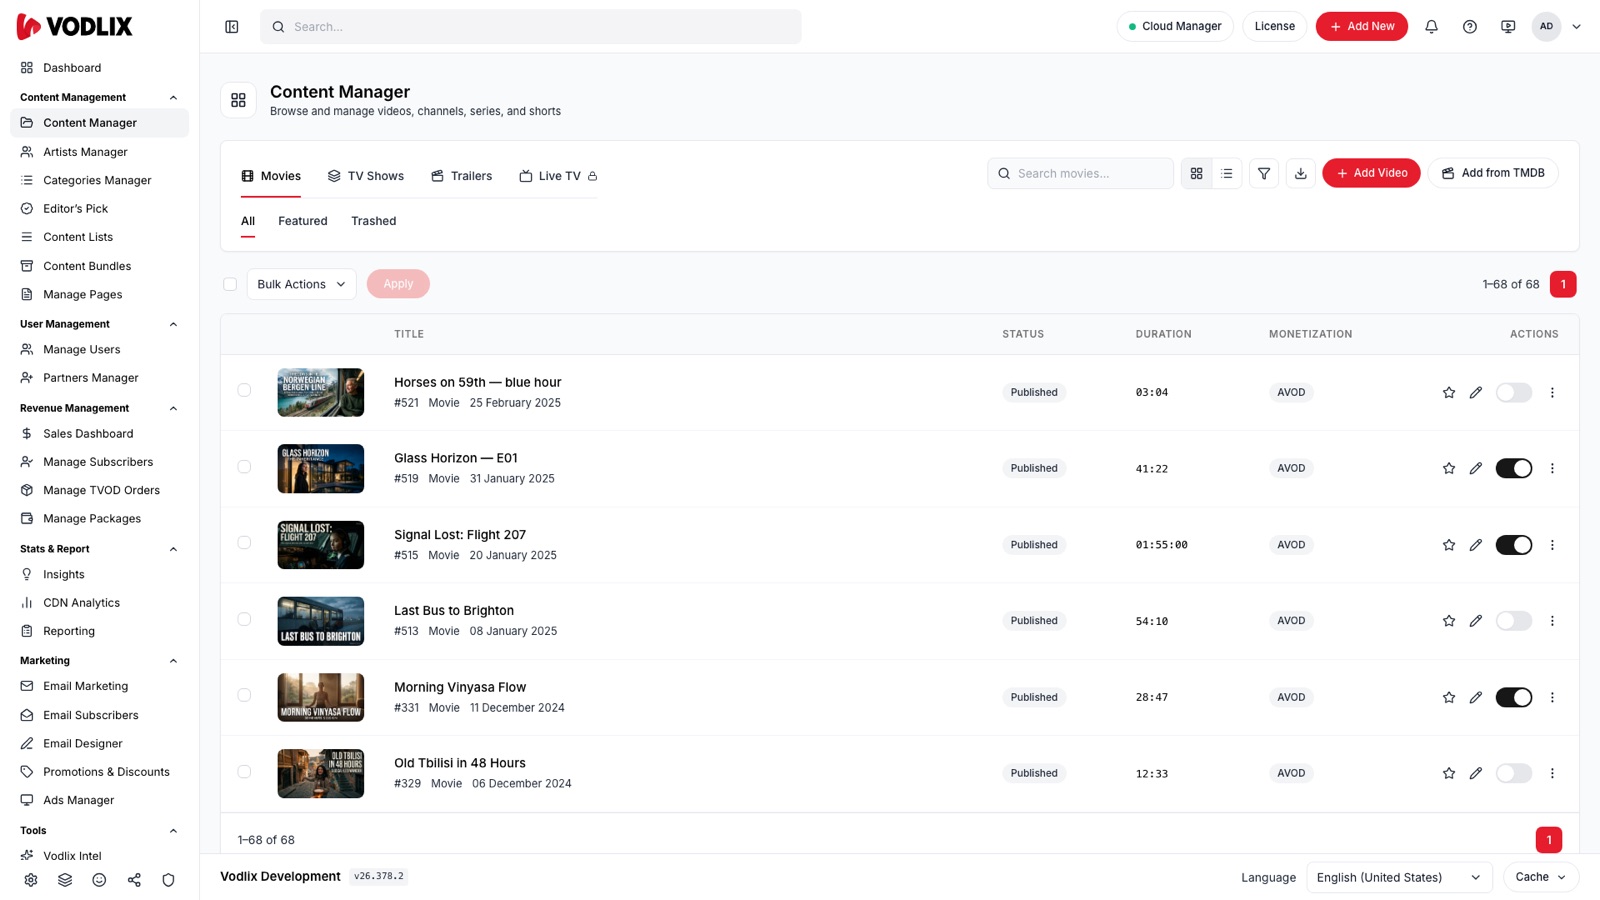Open the License button
Screen dimensions: 1600x900
click(1274, 27)
